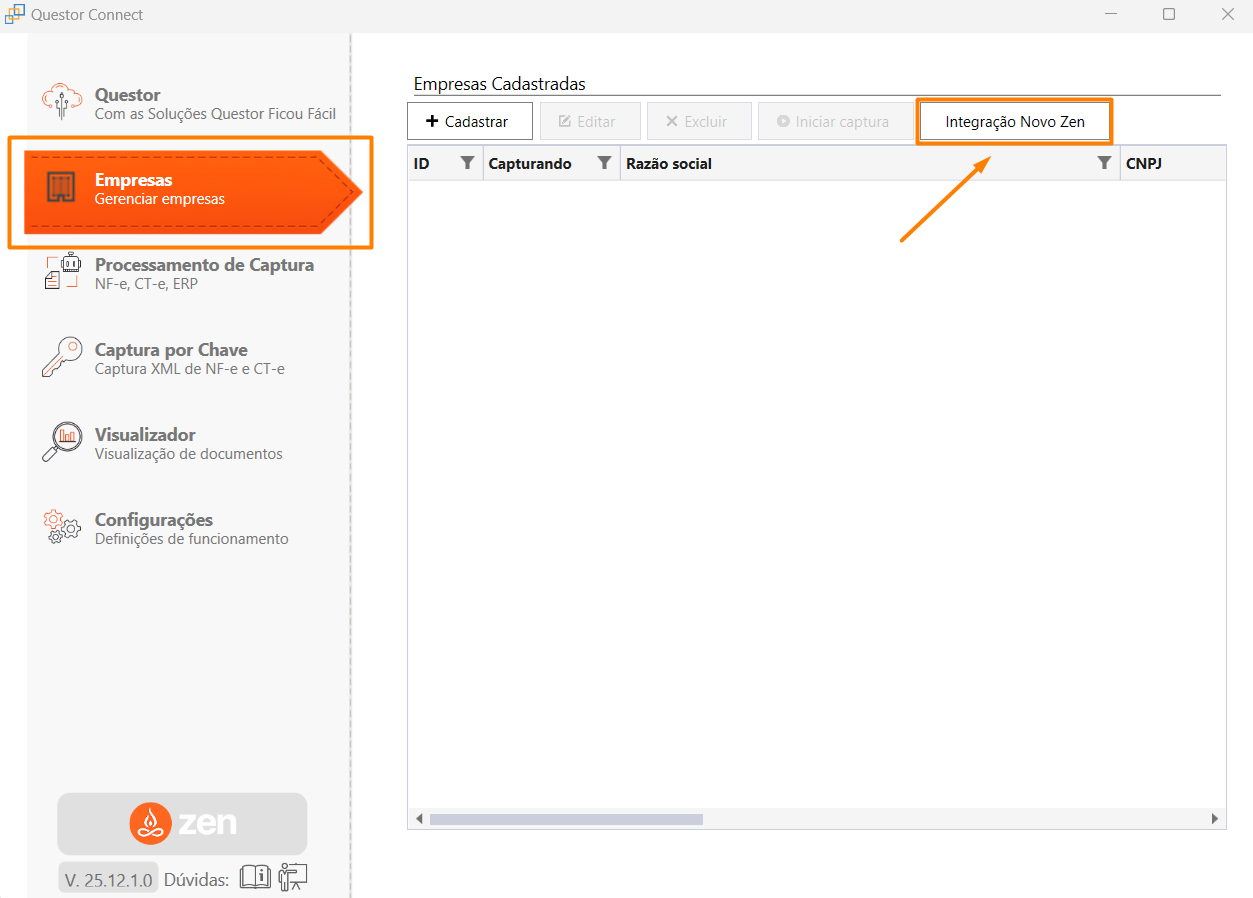Click the right scroll arrow of grid
Image resolution: width=1253 pixels, height=898 pixels.
tap(1215, 819)
